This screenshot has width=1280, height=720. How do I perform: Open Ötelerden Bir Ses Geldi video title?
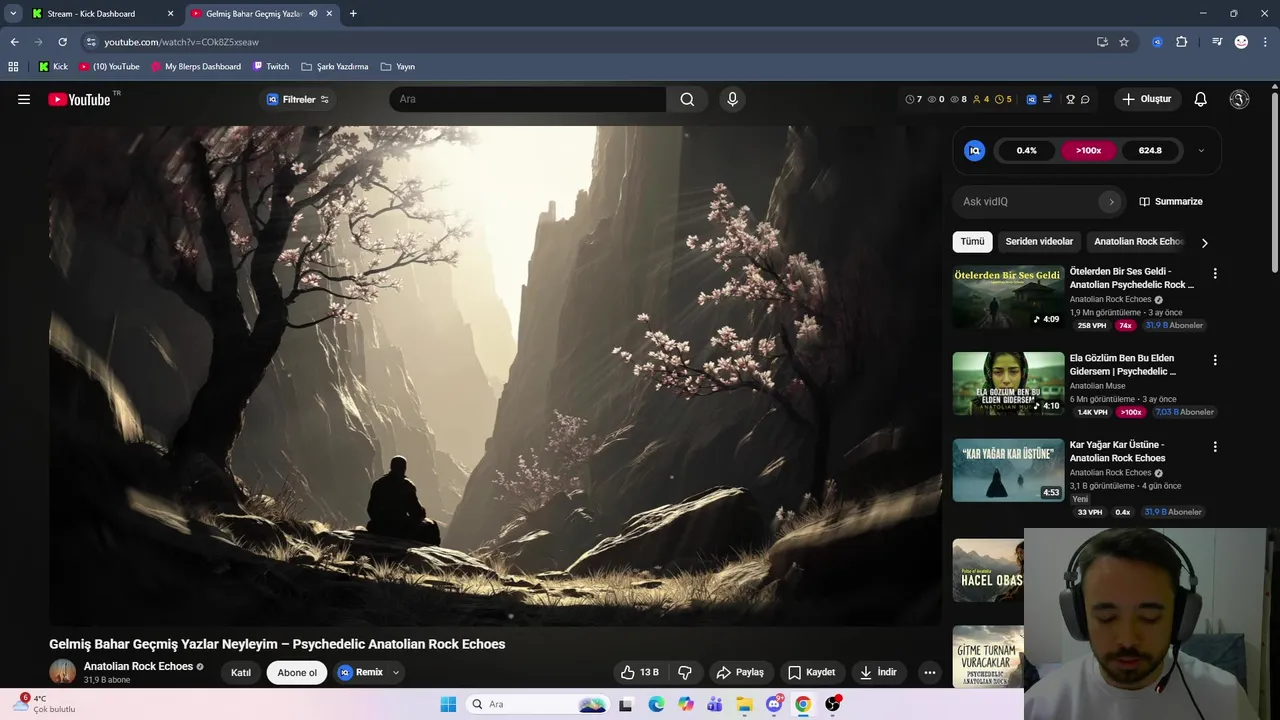coord(1131,278)
